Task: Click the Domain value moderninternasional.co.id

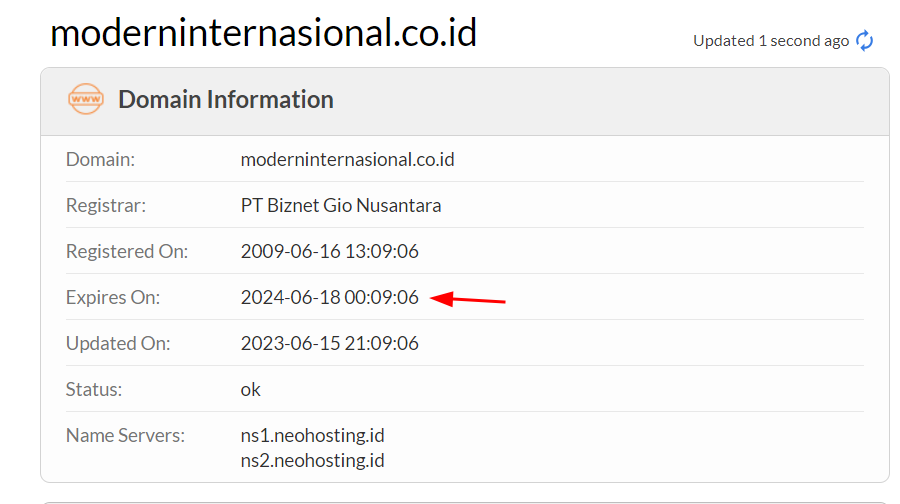Action: point(347,159)
